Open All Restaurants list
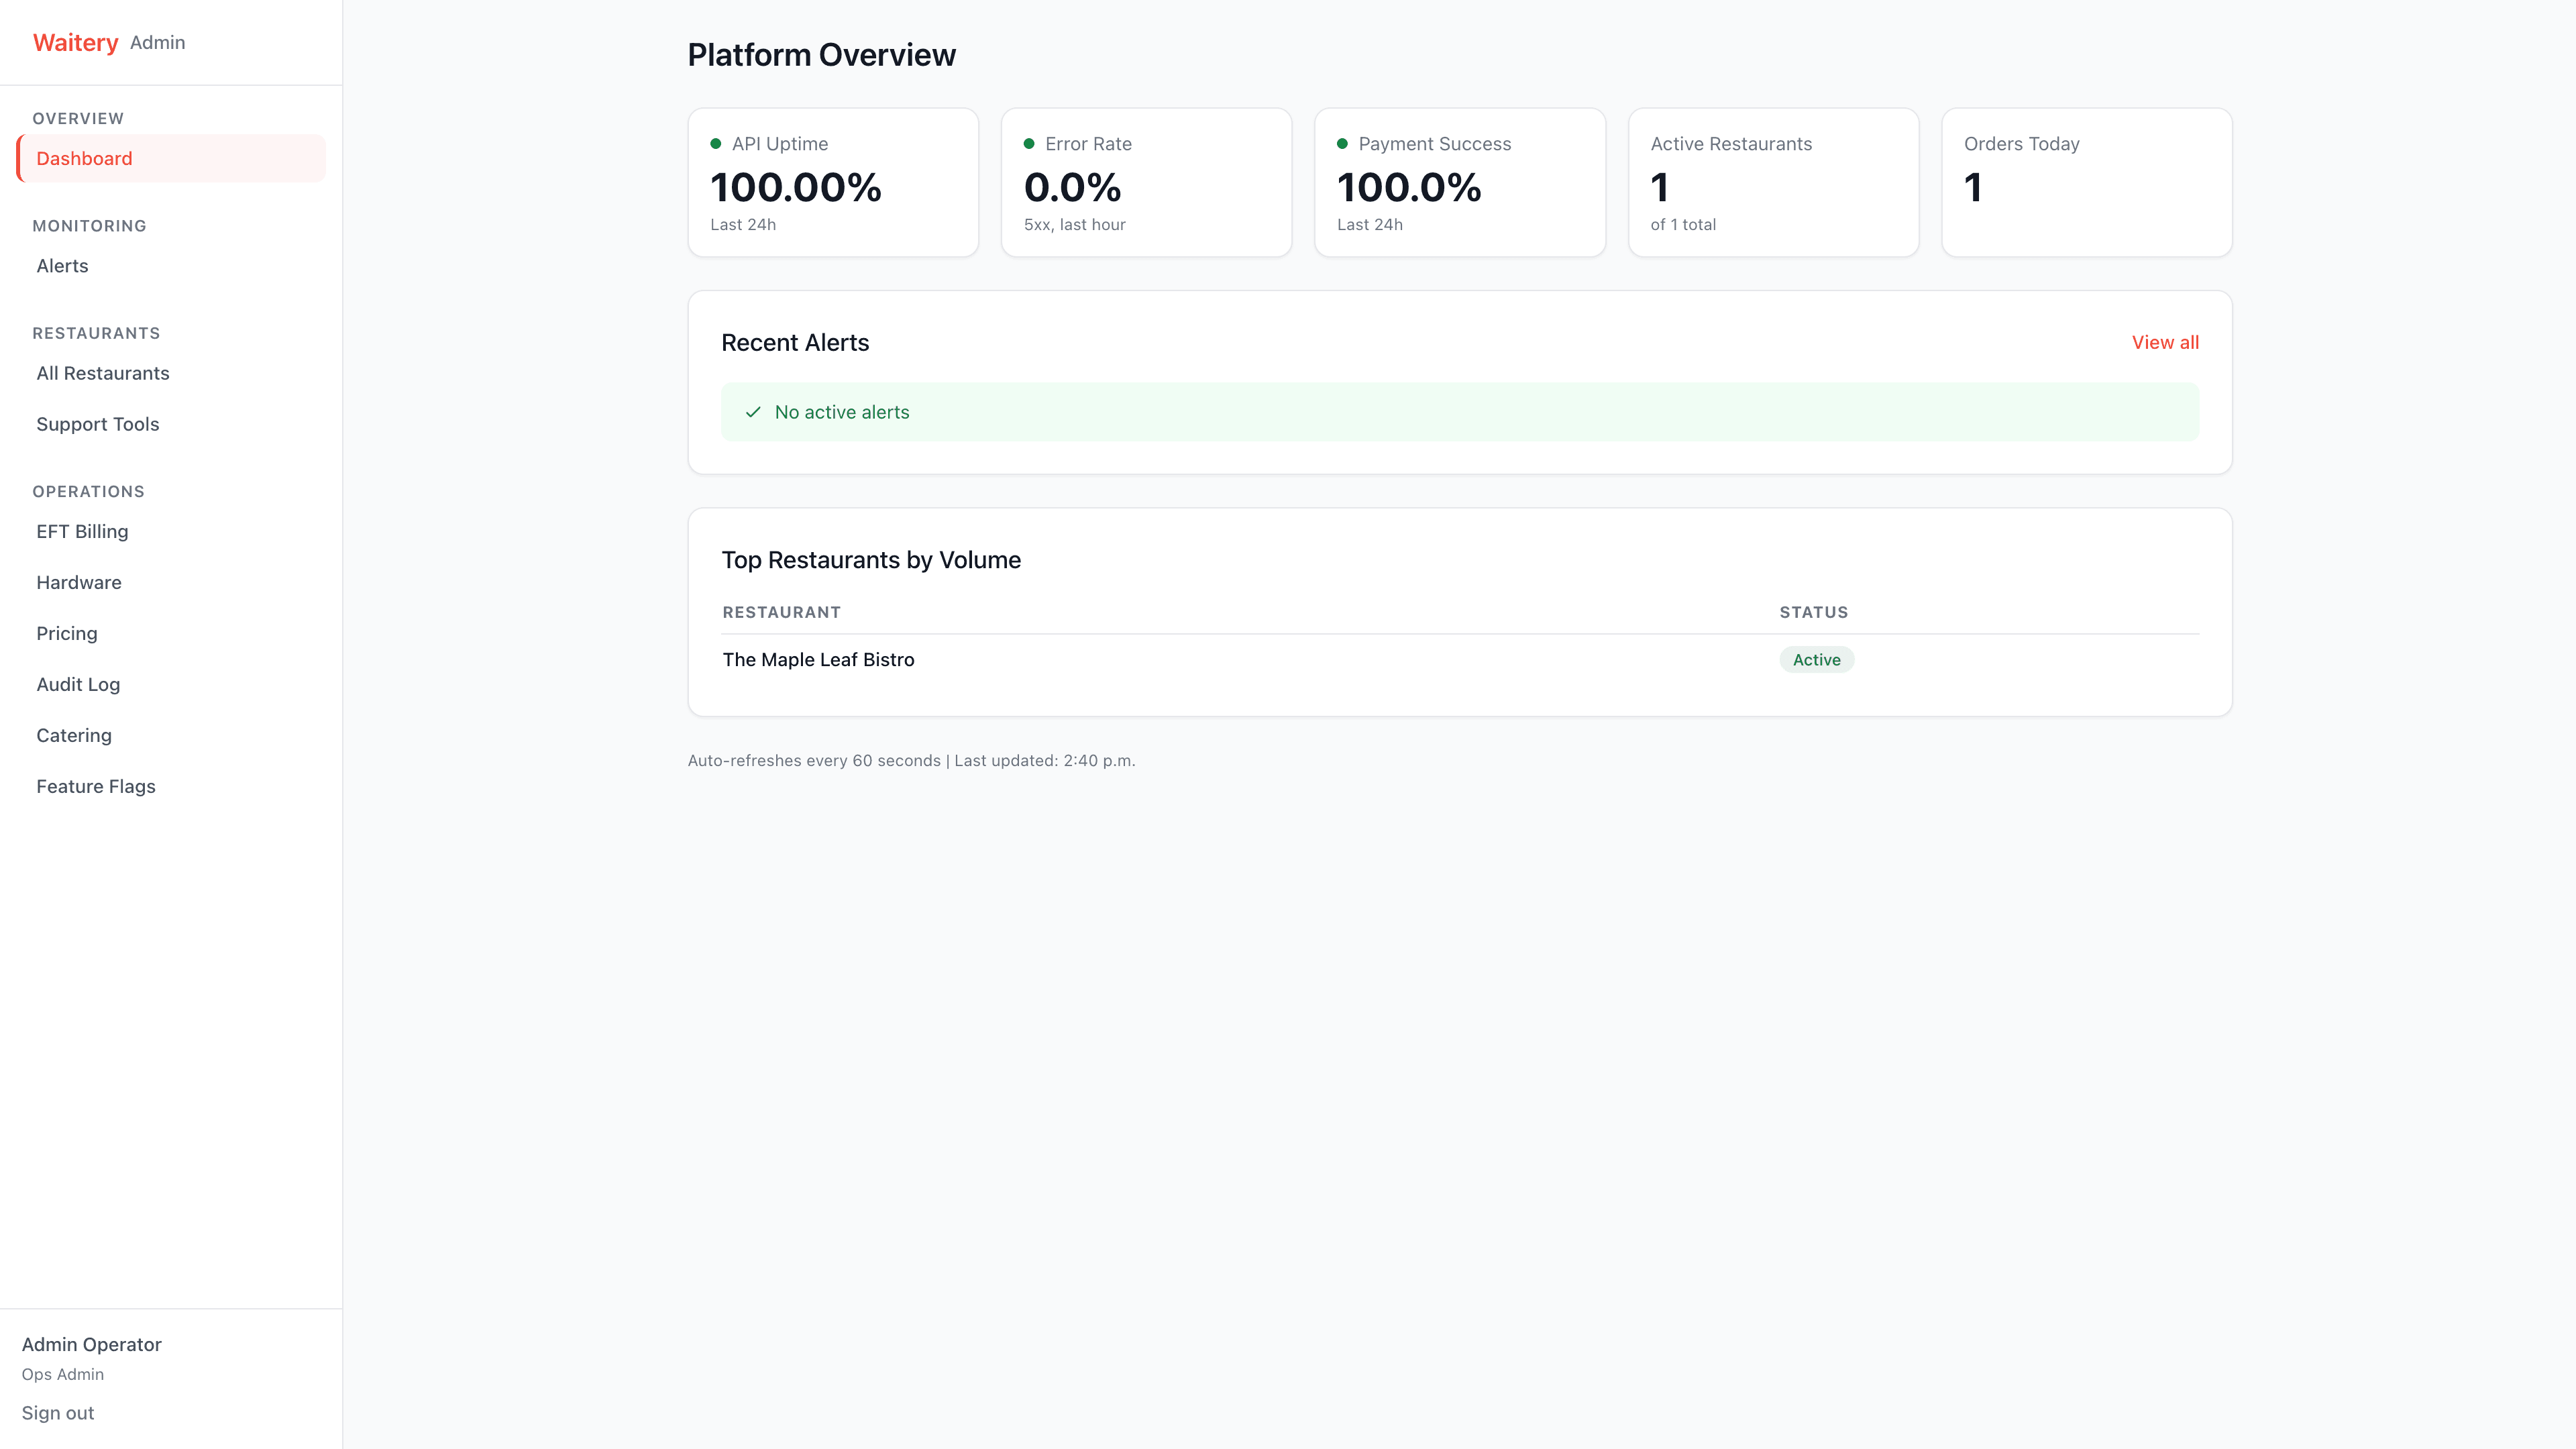This screenshot has width=2576, height=1449. pyautogui.click(x=171, y=373)
